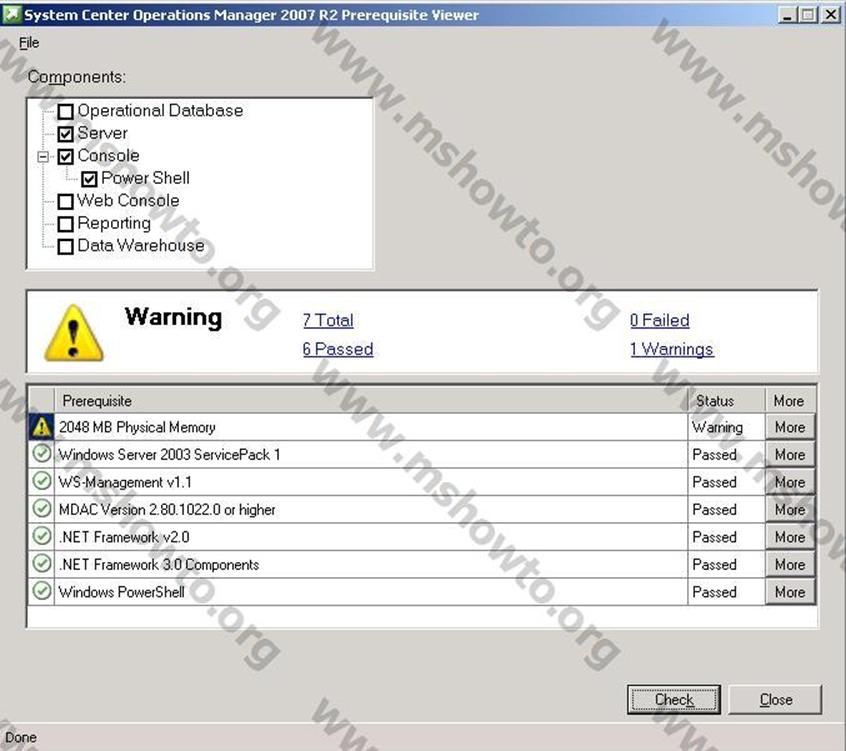Screen dimensions: 846x751
Task: Click the passed checkmark icon for .NET Framework 3.0 Components
Action: 42,563
